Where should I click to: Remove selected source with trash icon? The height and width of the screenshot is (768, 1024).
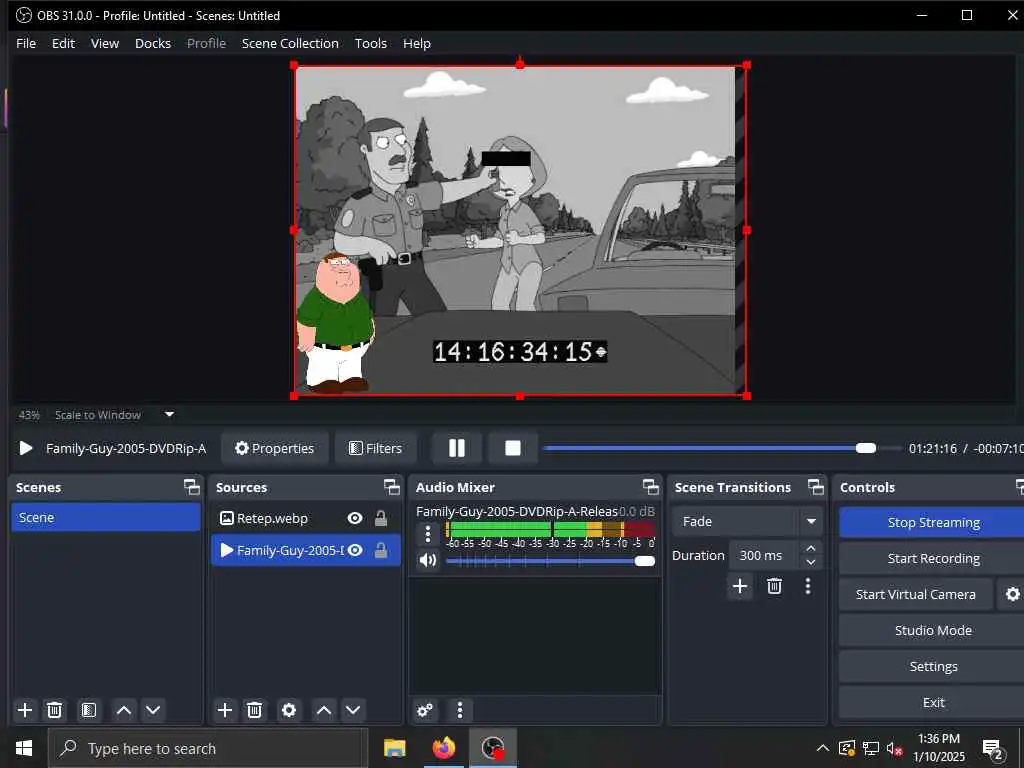(255, 710)
